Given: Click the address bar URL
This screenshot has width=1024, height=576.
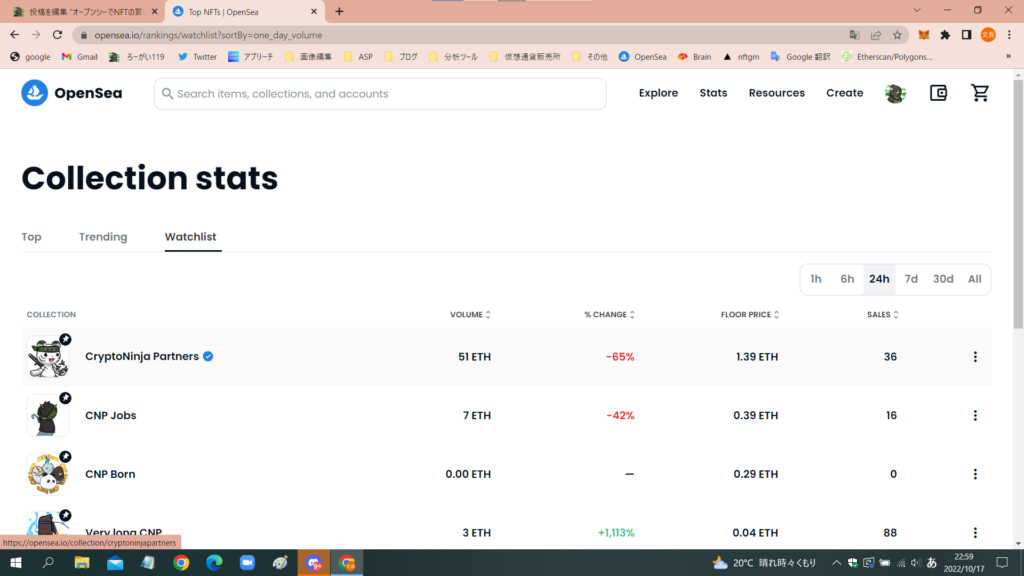Looking at the screenshot, I should tap(208, 35).
